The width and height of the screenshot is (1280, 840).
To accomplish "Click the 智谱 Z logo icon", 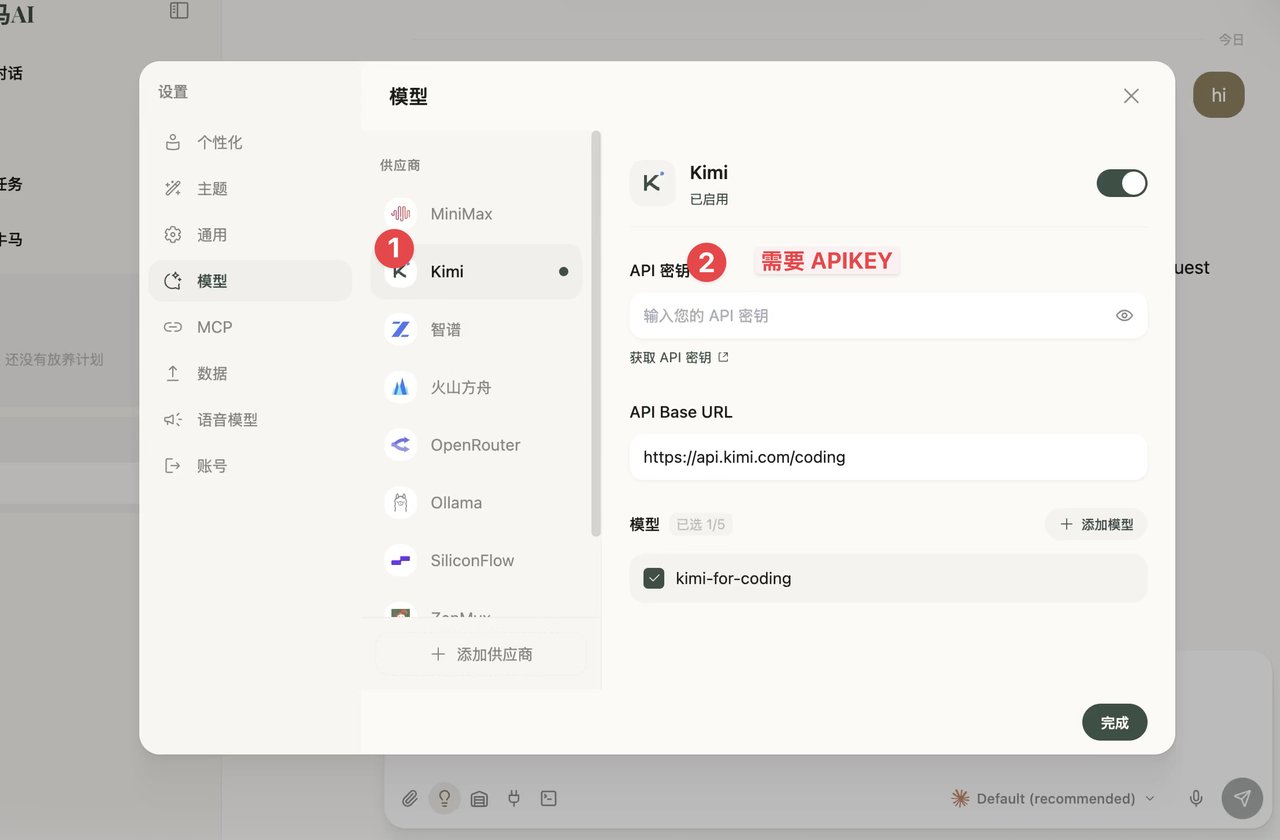I will [401, 329].
